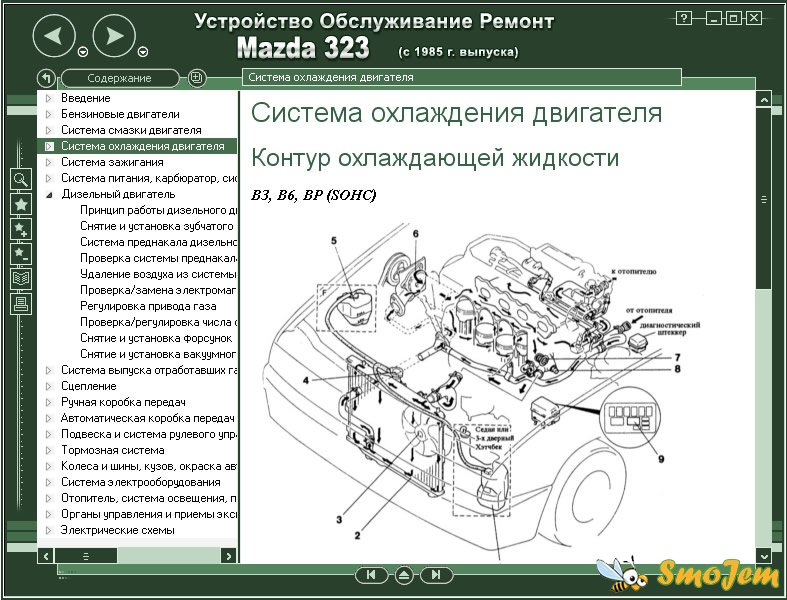Expand Бензиновые двигатели node
787x600 pixels.
pyautogui.click(x=49, y=114)
